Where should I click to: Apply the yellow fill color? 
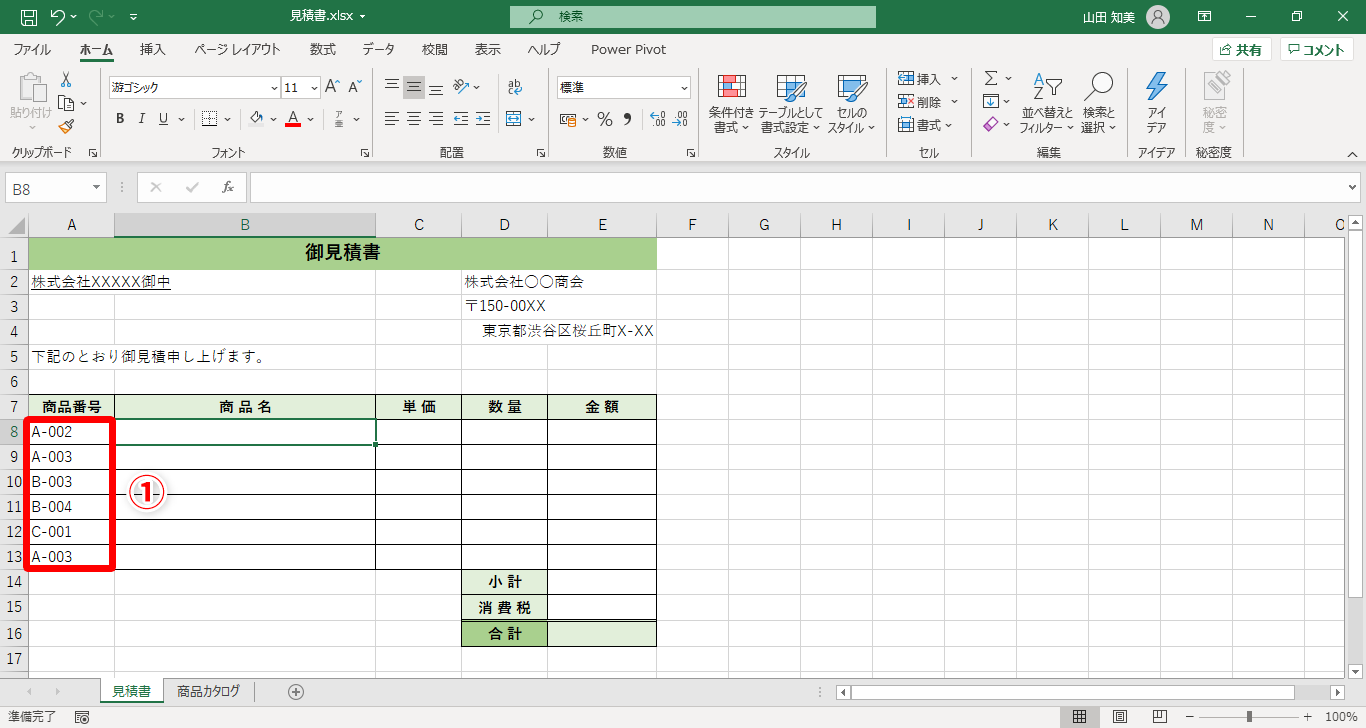[256, 119]
